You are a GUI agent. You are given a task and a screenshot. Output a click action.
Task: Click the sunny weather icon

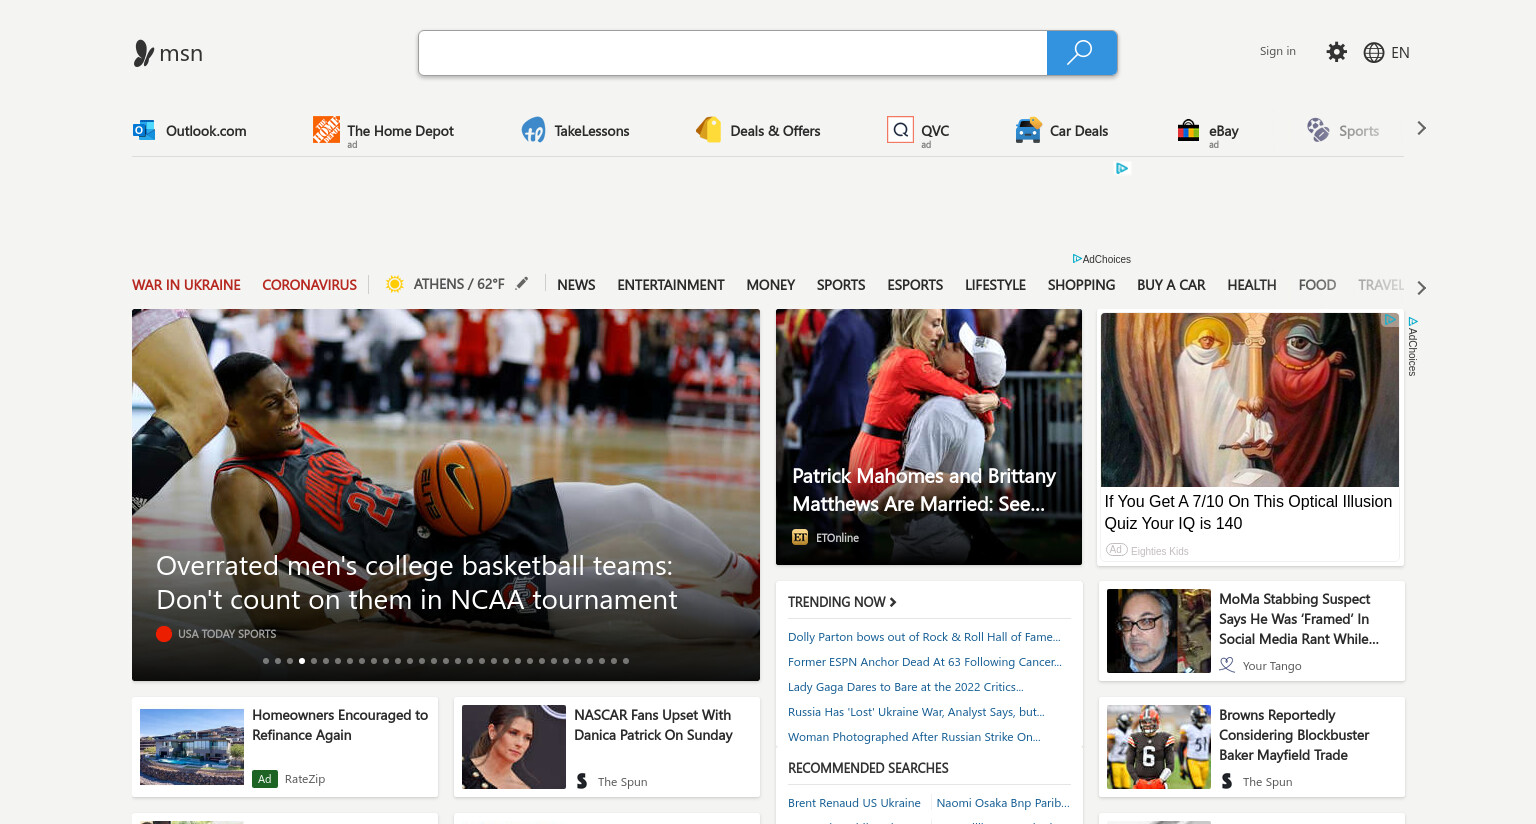[x=395, y=284]
